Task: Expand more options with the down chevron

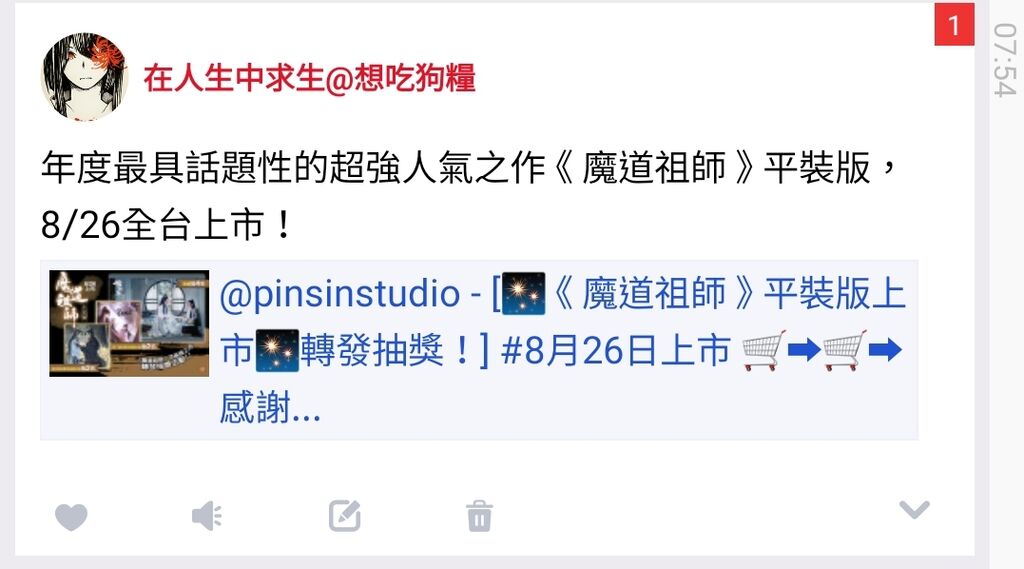Action: click(914, 509)
